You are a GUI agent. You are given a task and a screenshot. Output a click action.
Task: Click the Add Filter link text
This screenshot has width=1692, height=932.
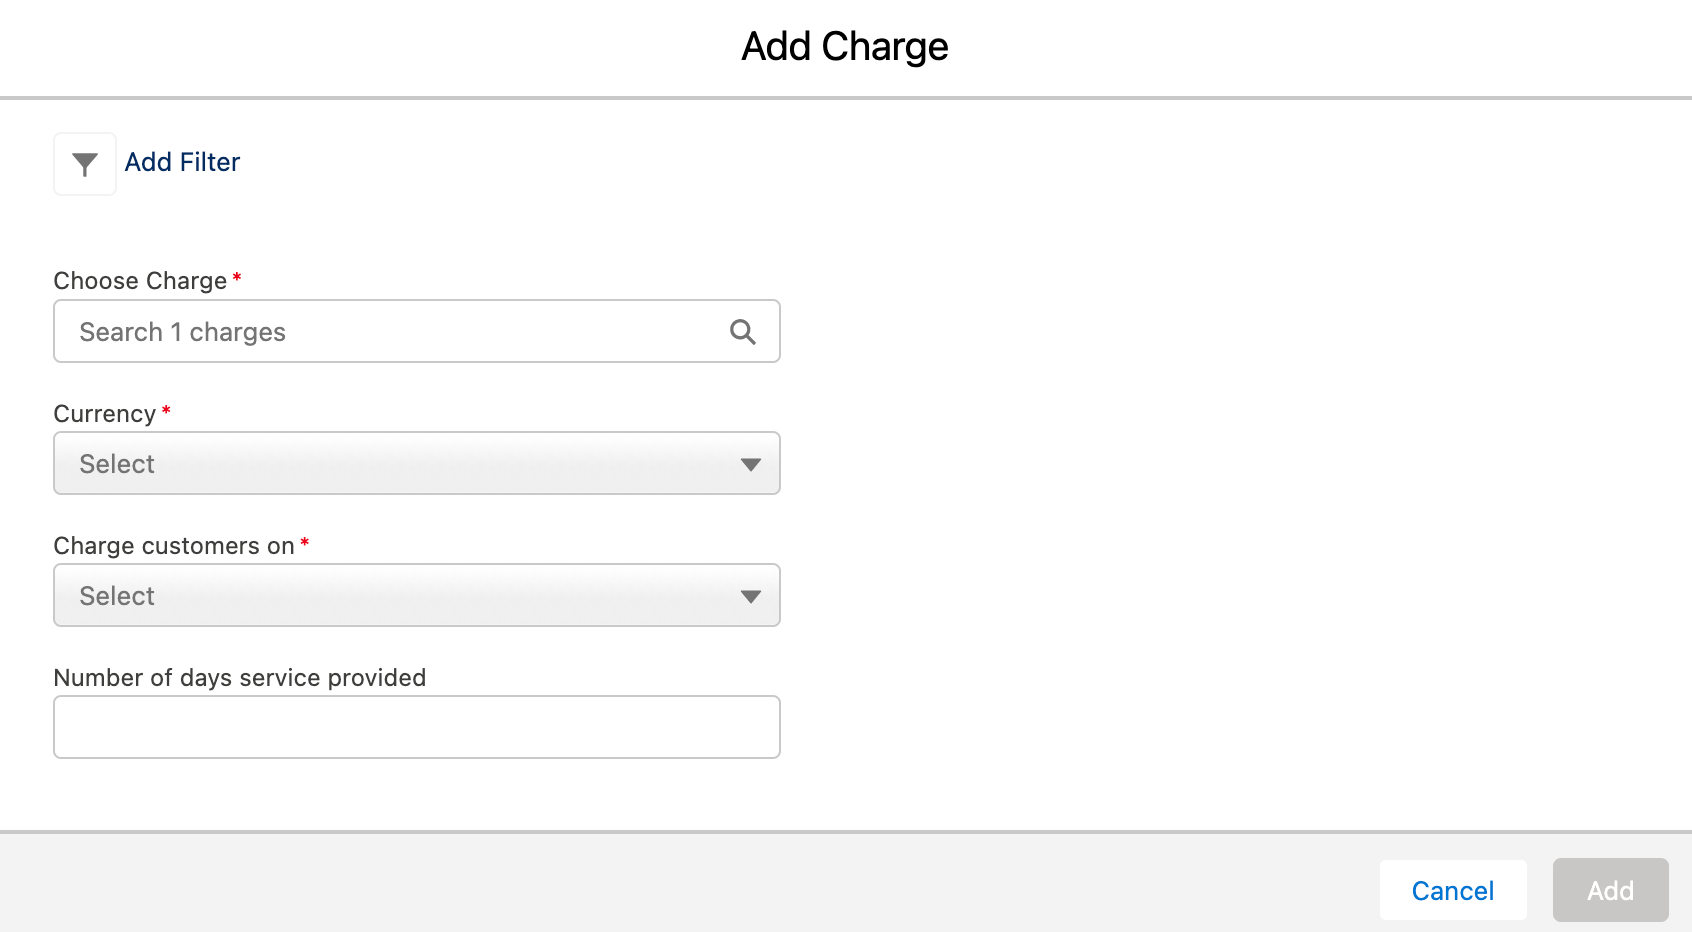click(x=182, y=162)
